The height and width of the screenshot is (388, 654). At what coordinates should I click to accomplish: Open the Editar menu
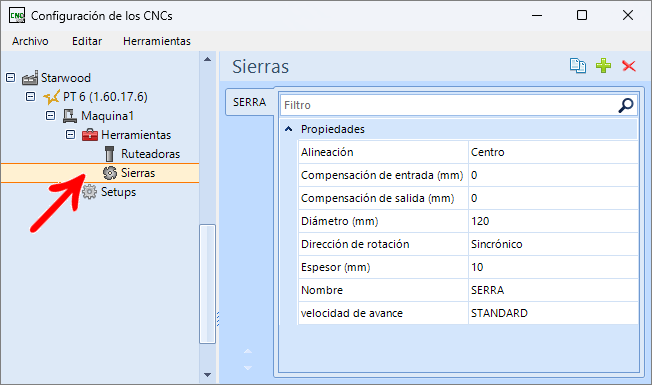[87, 41]
